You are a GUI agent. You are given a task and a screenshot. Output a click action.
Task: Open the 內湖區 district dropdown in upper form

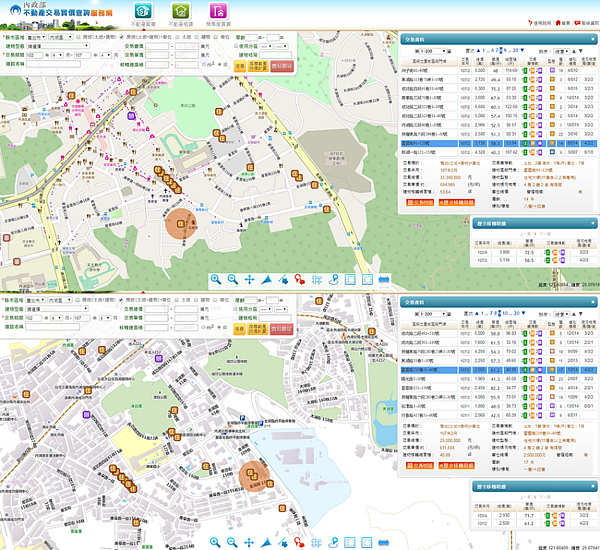click(60, 37)
